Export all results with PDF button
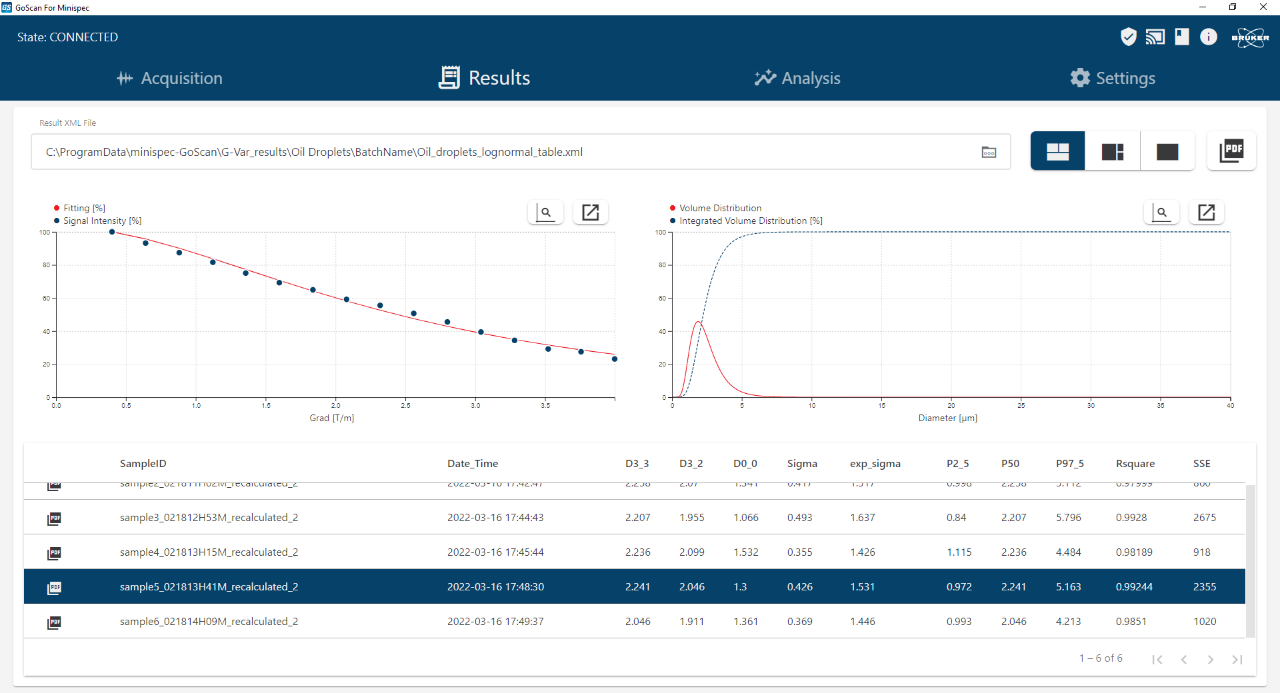 [1231, 151]
